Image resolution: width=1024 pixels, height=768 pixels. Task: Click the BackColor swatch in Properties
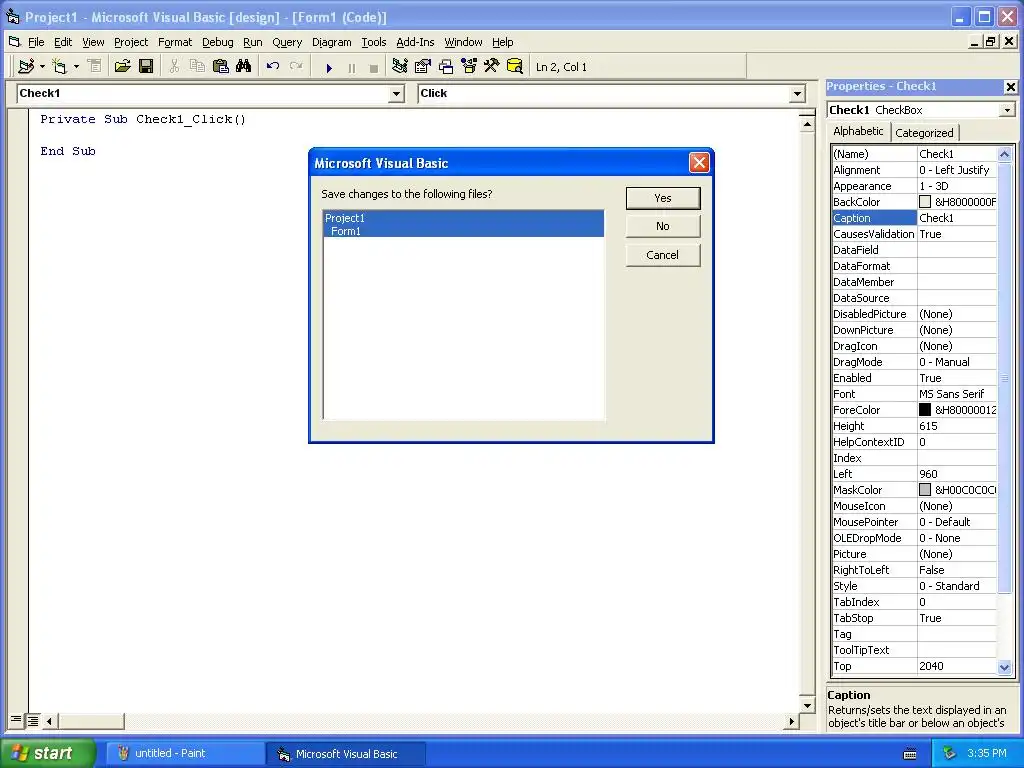click(925, 202)
